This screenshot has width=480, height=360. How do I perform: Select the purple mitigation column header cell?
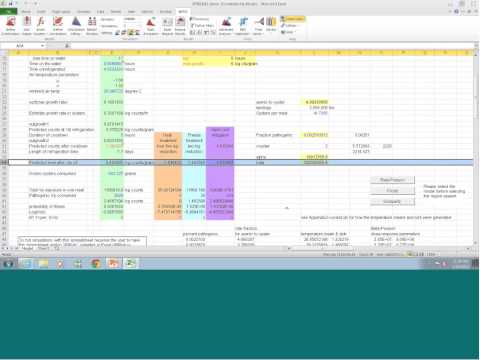coord(220,132)
